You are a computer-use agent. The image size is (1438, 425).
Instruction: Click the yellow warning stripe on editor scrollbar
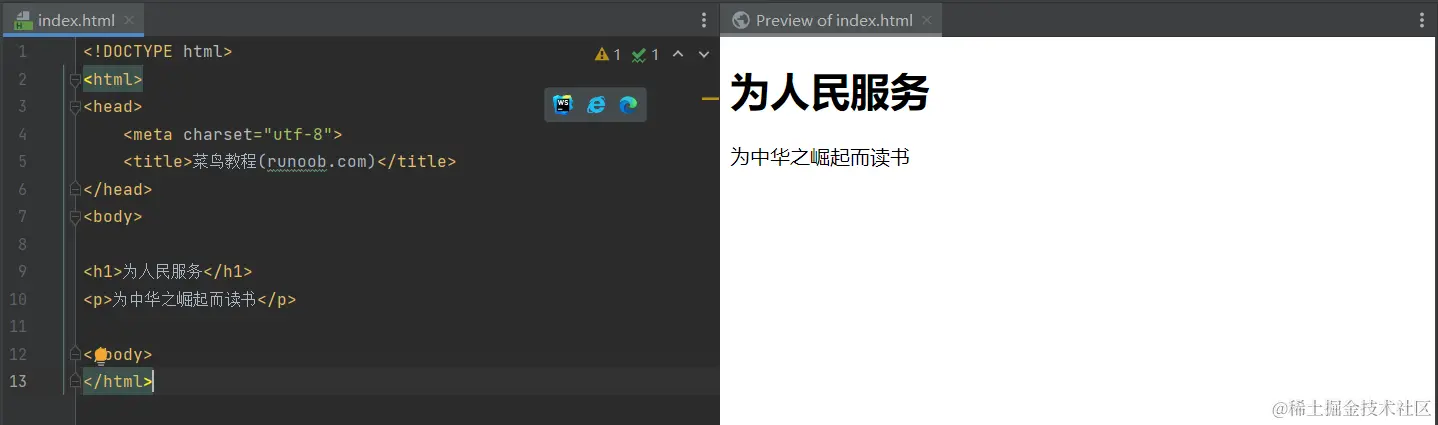click(x=710, y=99)
